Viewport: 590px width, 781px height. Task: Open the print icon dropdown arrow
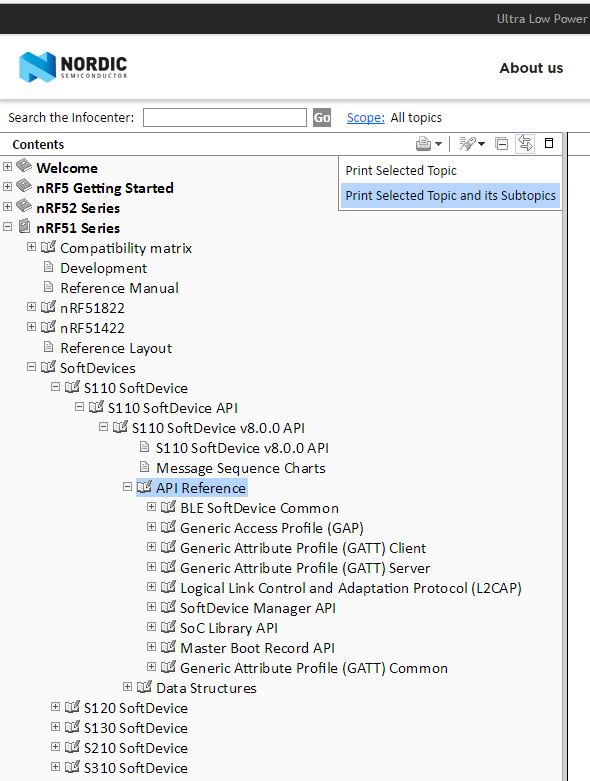(438, 144)
